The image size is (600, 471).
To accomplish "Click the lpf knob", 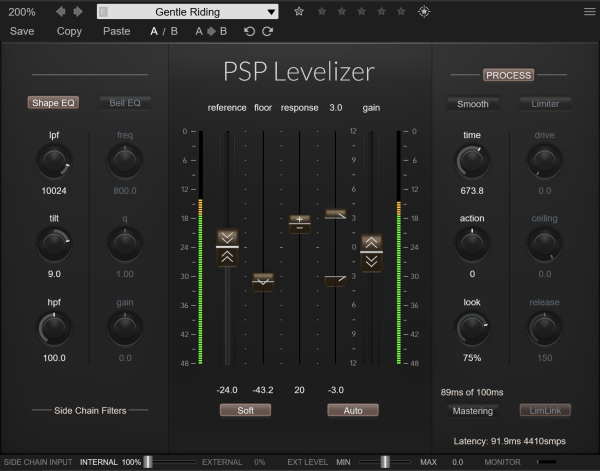I will (x=54, y=161).
